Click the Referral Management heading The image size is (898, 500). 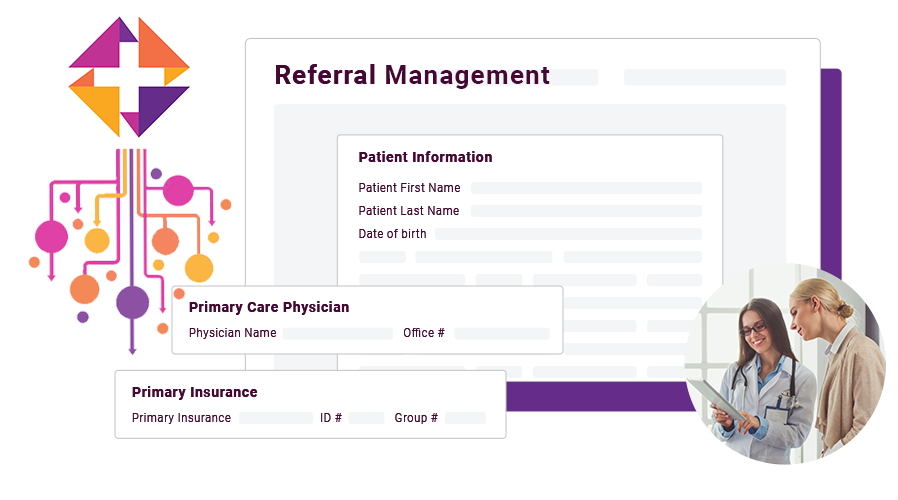[412, 75]
